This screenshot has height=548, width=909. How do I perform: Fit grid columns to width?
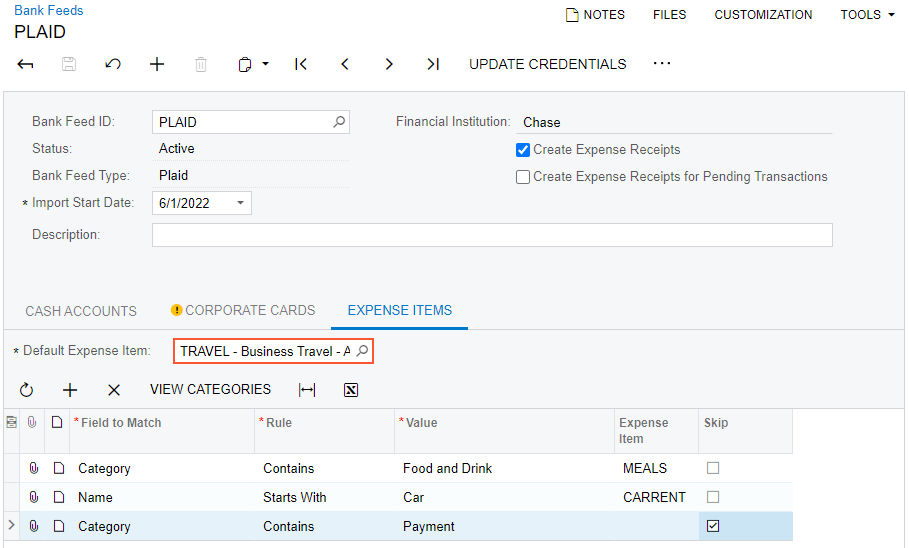307,390
